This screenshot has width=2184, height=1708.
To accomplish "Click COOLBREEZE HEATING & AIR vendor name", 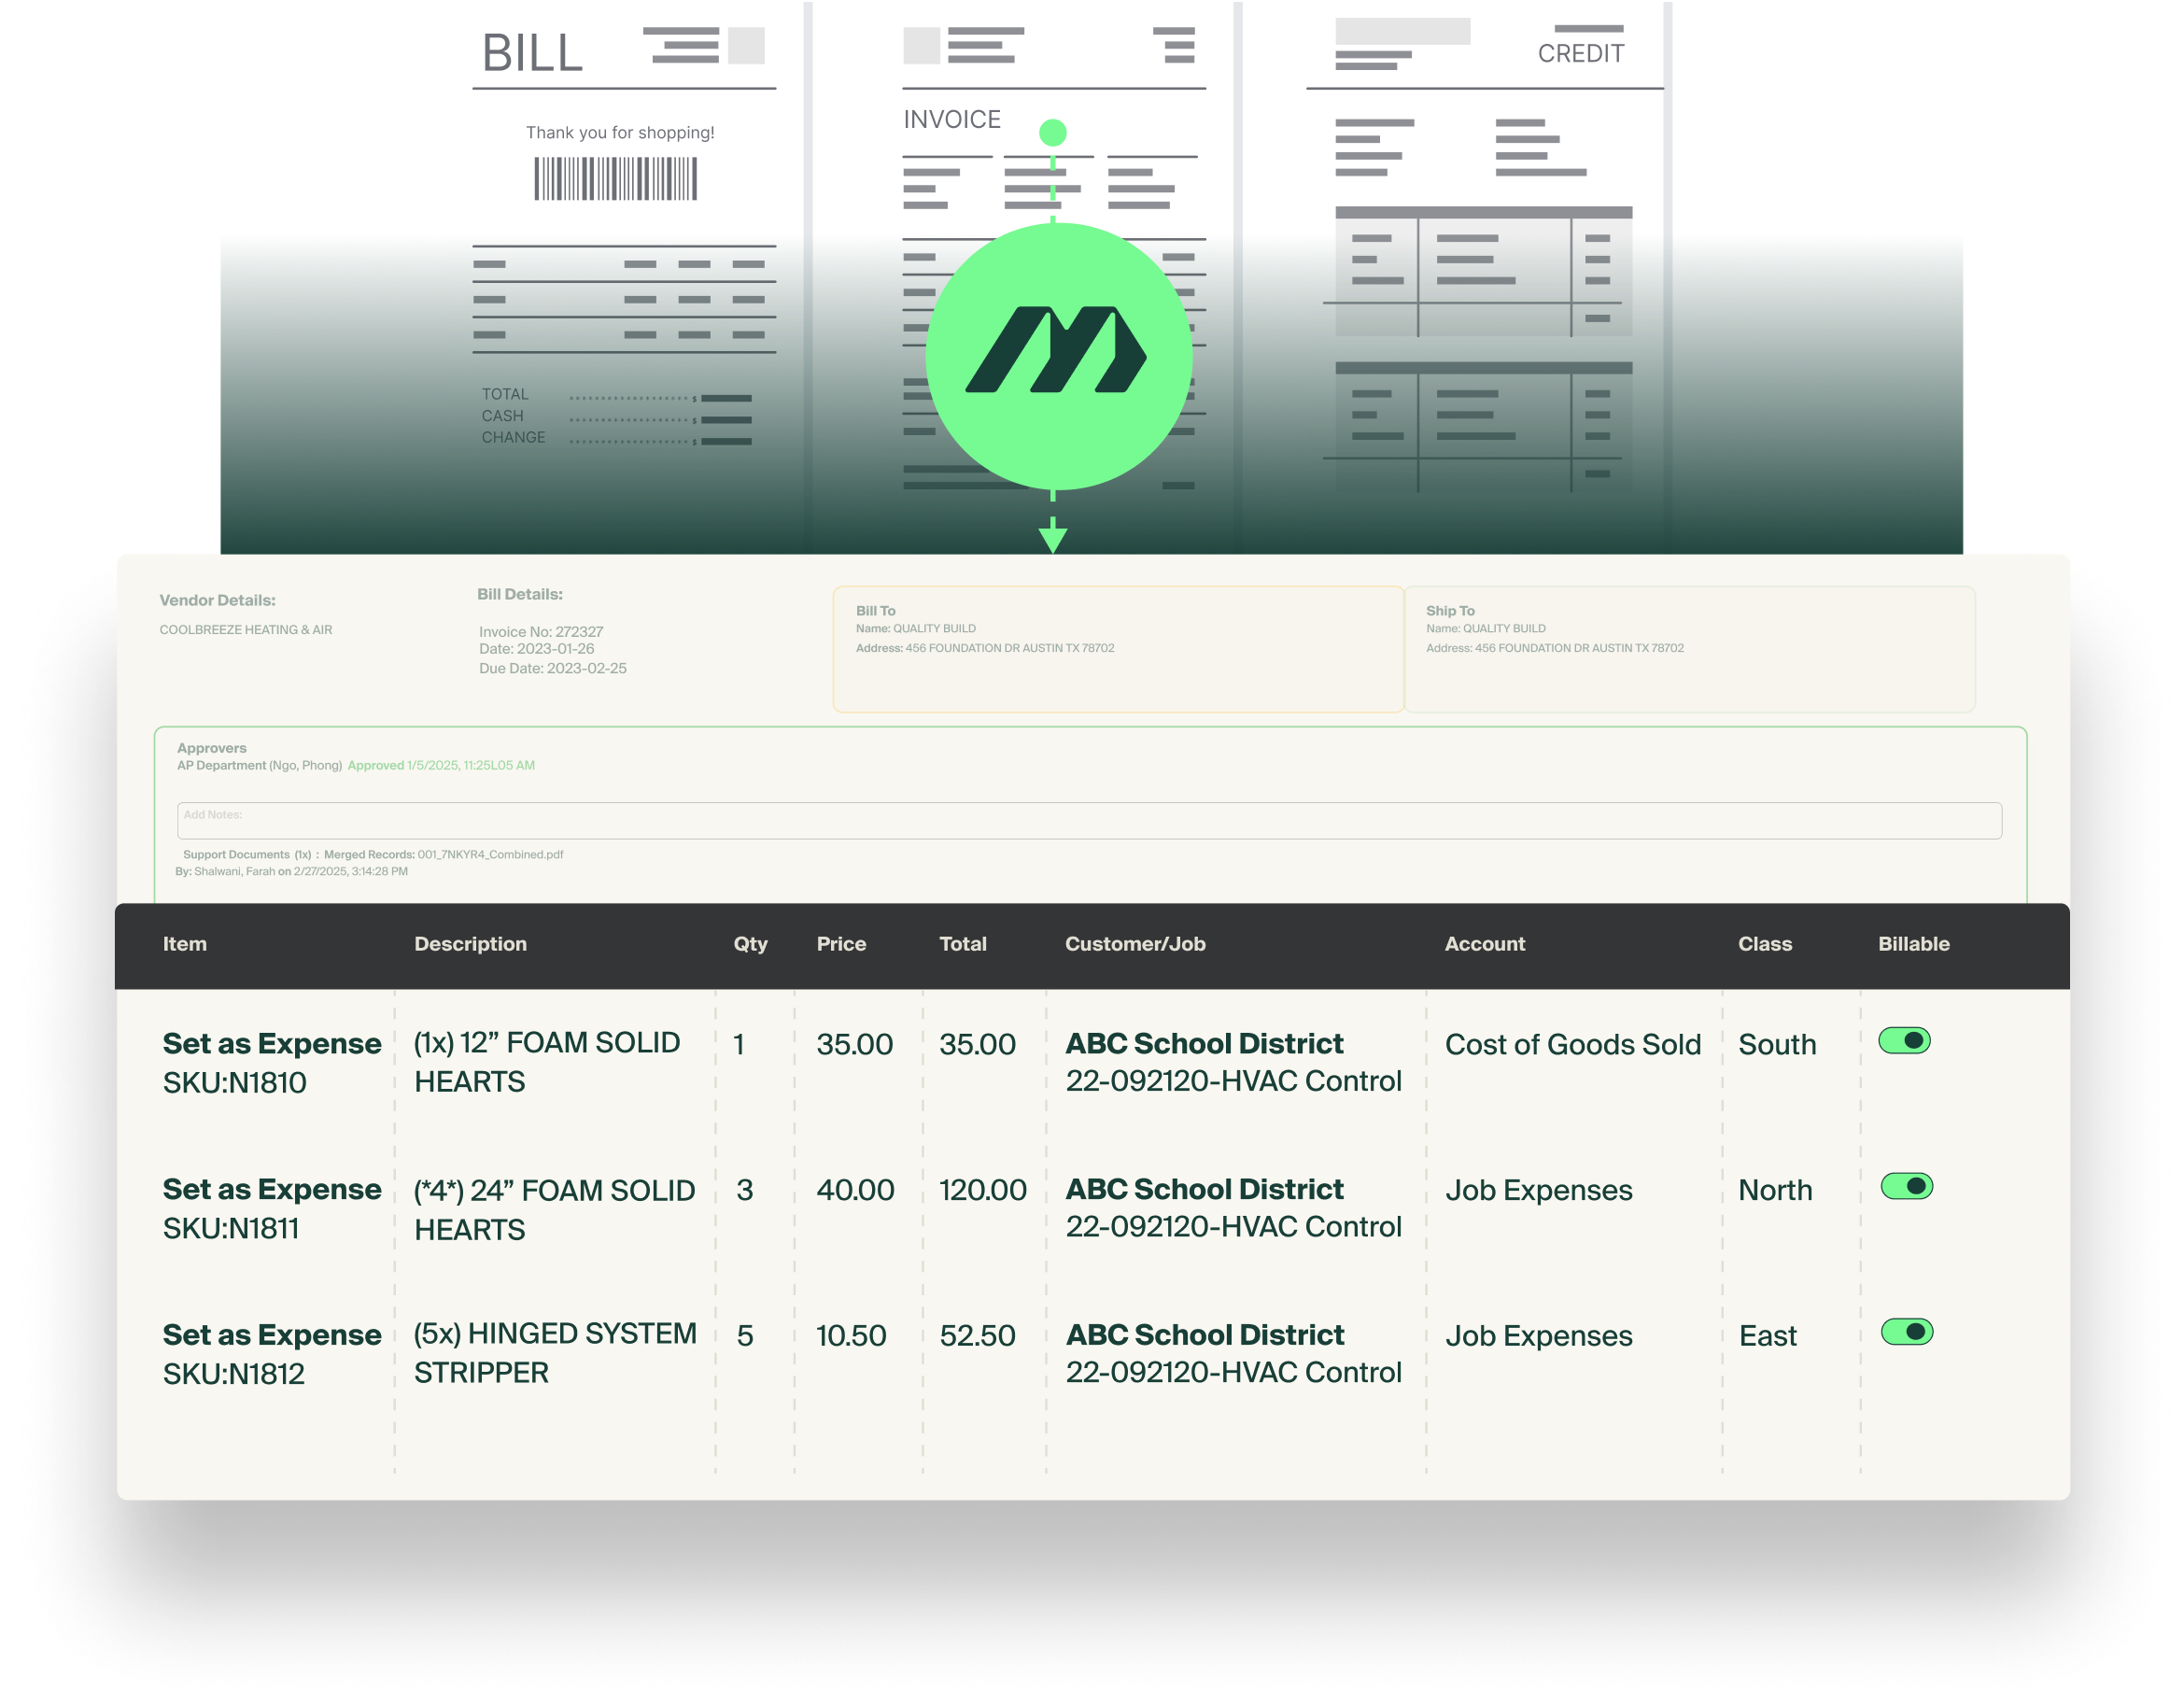I will tap(246, 630).
